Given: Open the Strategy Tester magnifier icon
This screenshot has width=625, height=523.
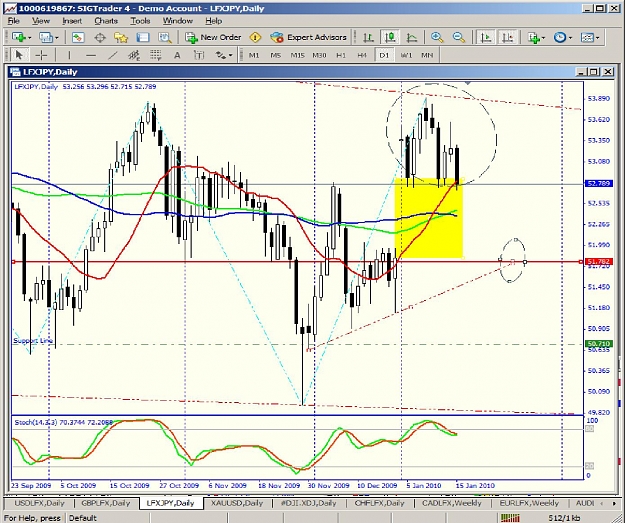Looking at the screenshot, I should [x=165, y=37].
